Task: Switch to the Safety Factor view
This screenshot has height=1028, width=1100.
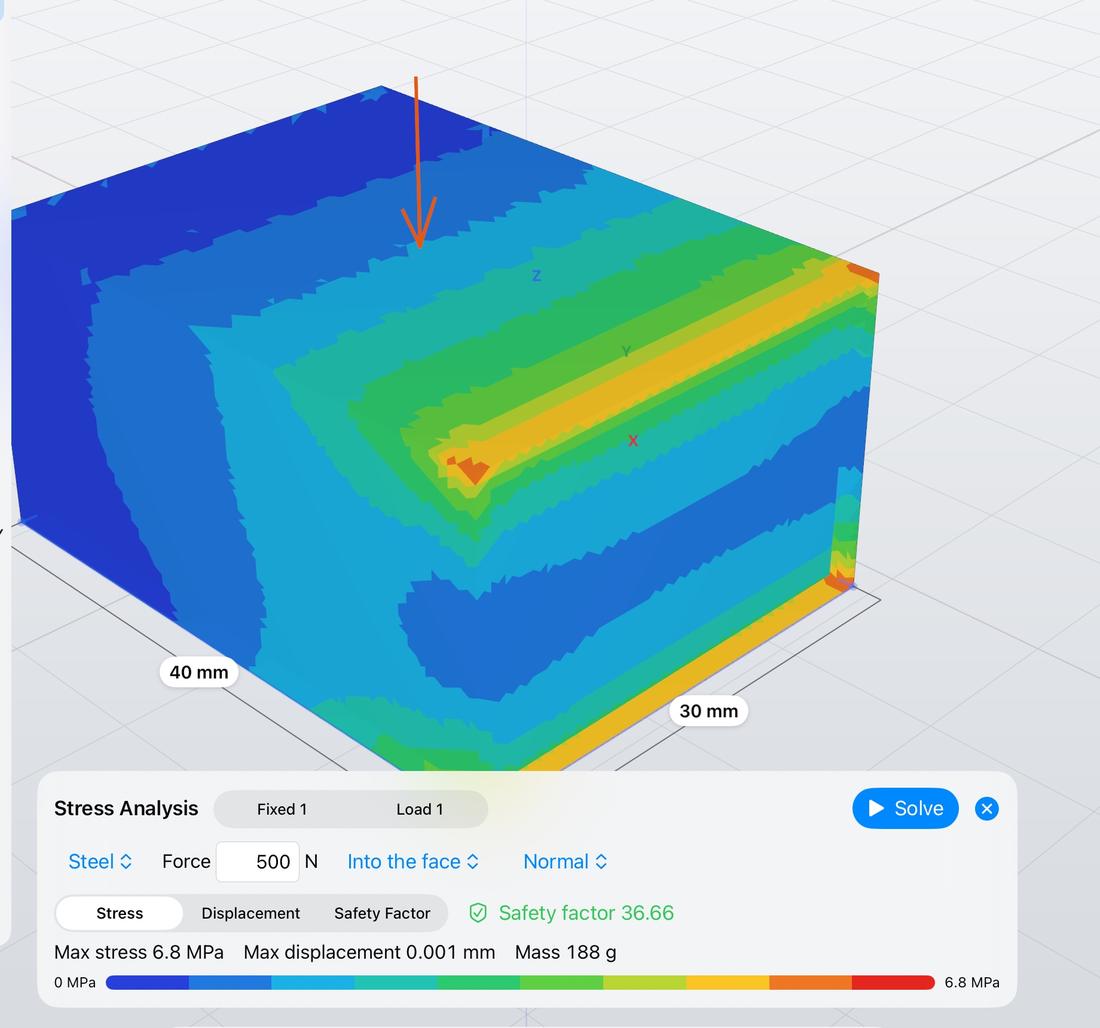Action: [x=382, y=913]
